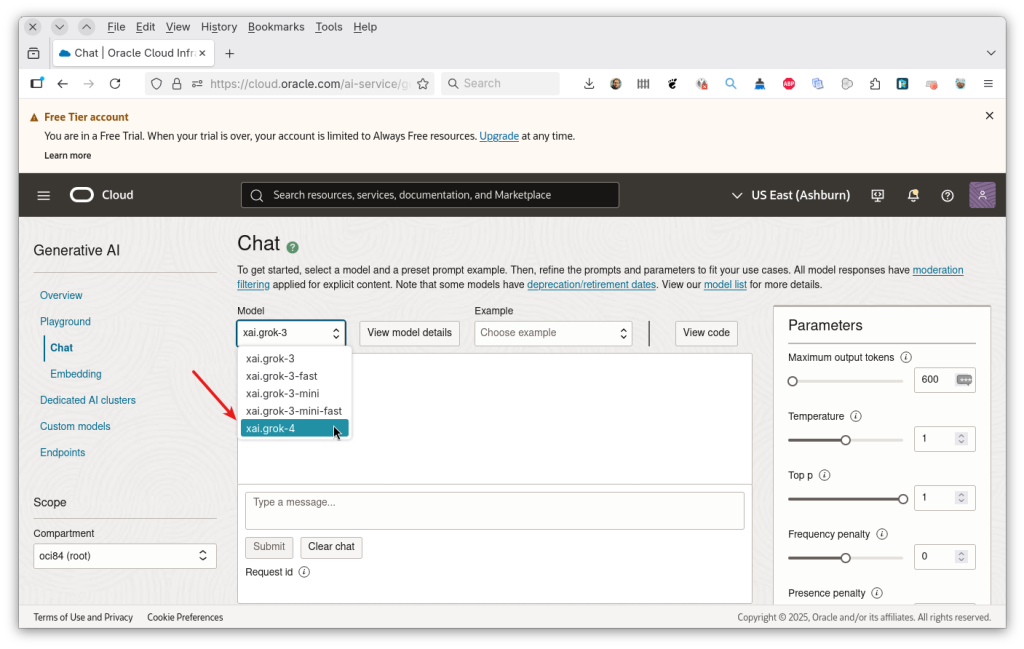
Task: Open the Firefox downloads panel
Action: click(x=589, y=84)
